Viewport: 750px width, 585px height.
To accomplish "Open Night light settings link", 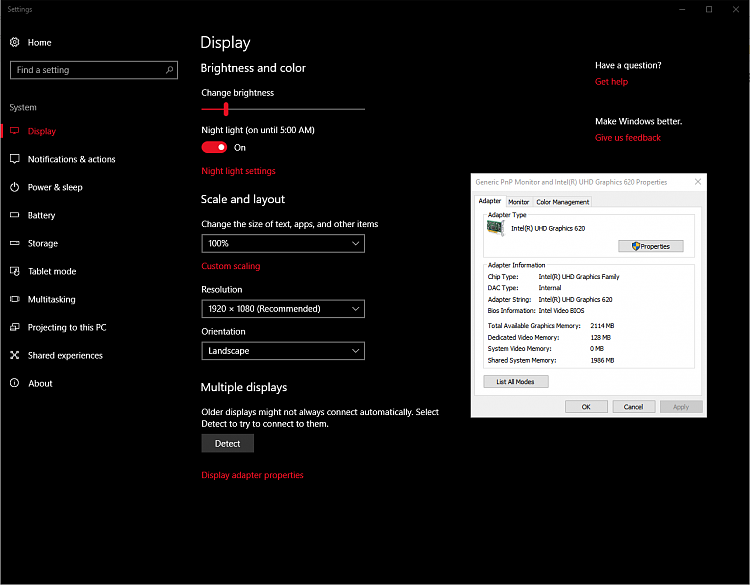I will [238, 171].
